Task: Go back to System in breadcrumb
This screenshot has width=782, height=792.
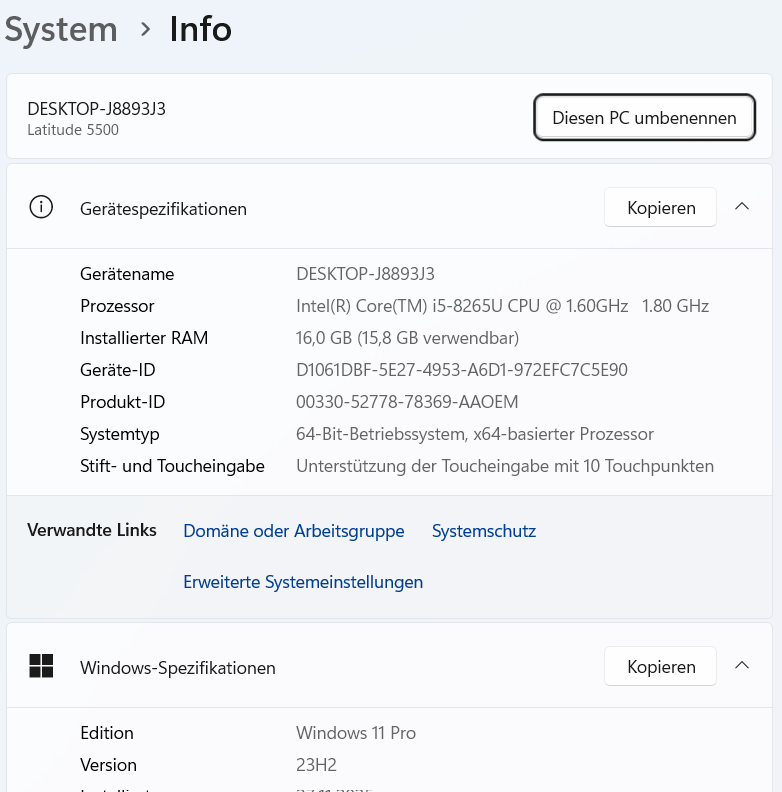Action: [x=61, y=30]
